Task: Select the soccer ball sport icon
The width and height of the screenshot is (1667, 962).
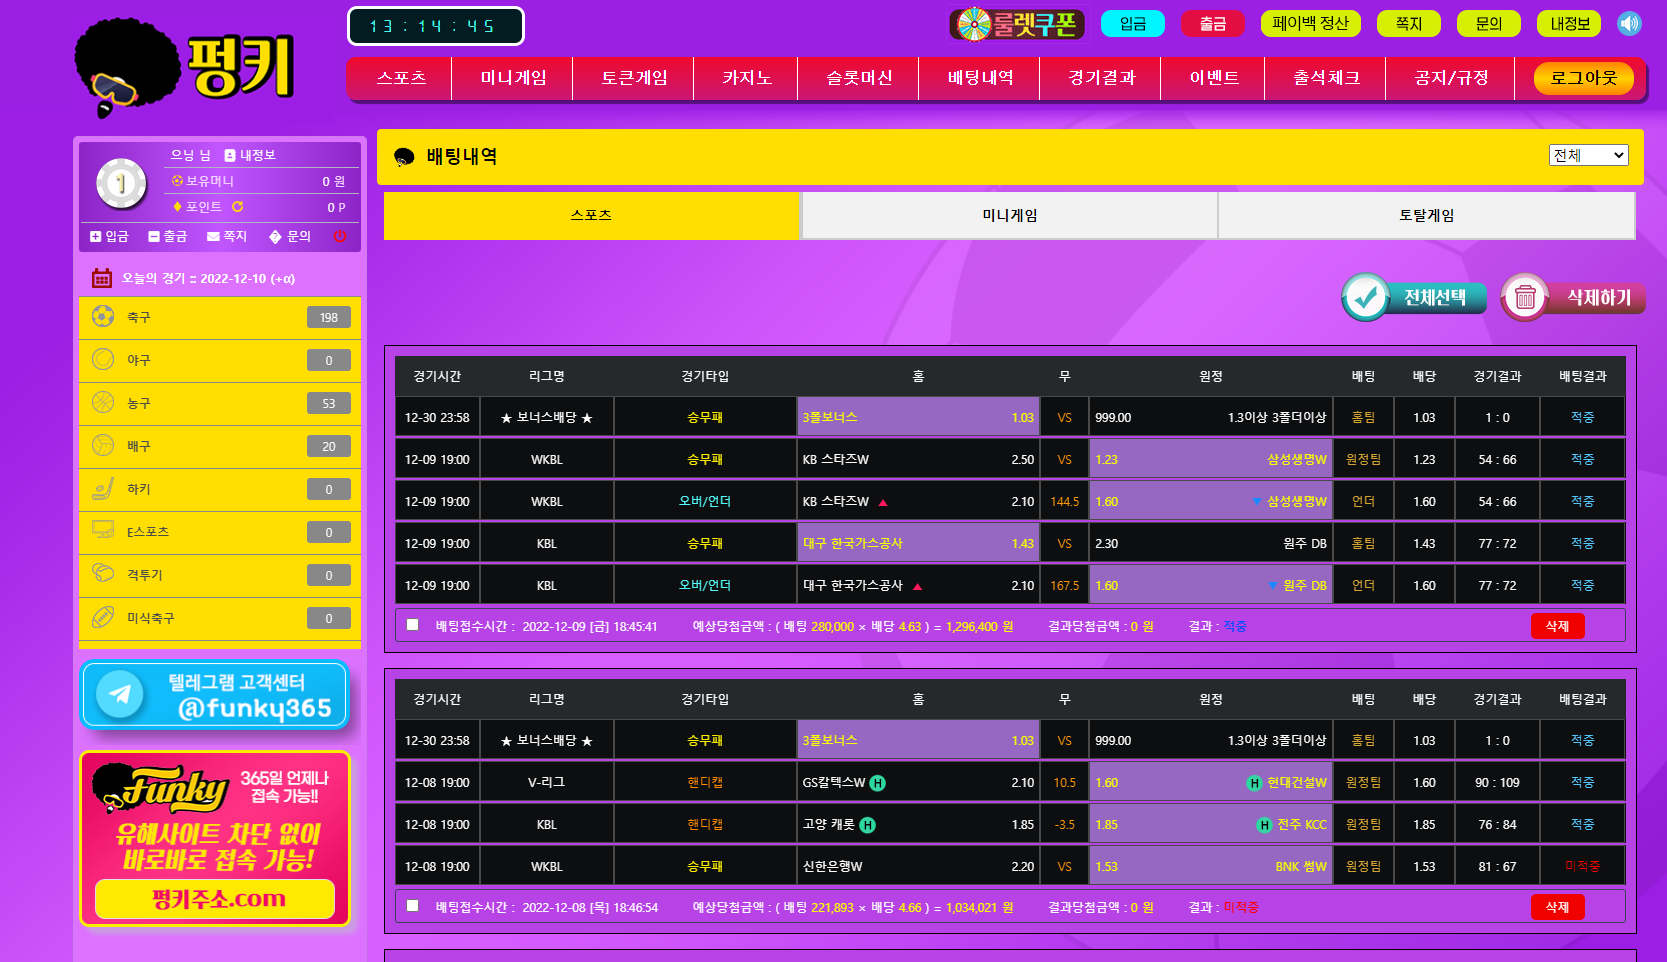Action: [103, 316]
